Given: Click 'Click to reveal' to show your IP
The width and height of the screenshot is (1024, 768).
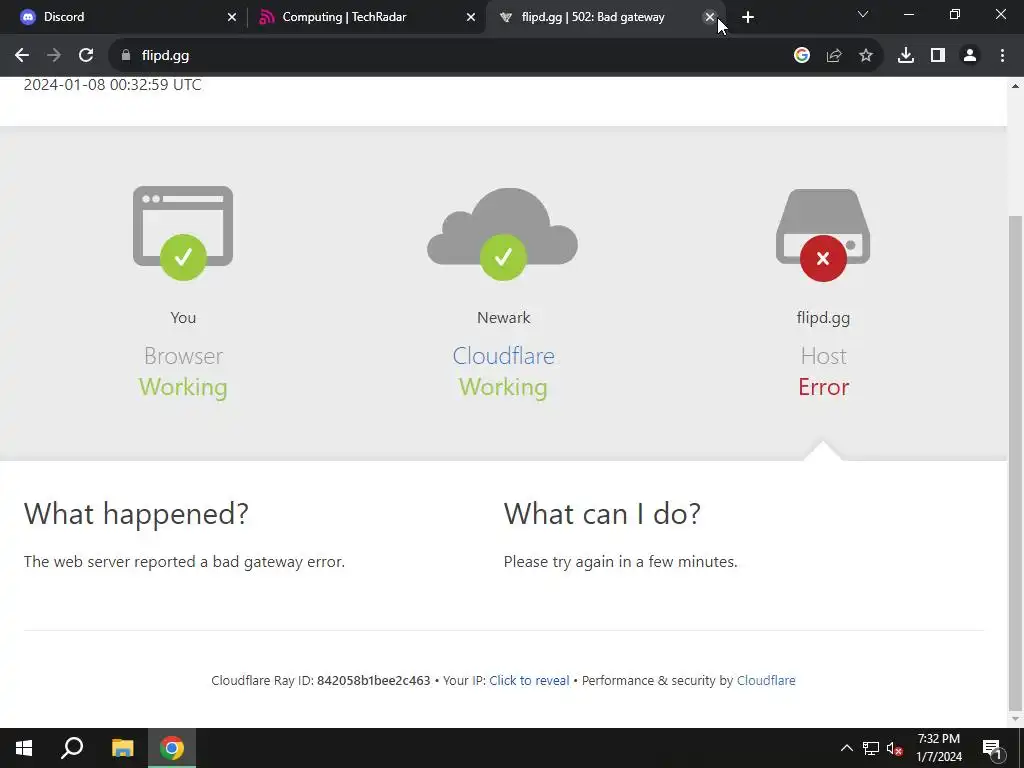Looking at the screenshot, I should (529, 680).
